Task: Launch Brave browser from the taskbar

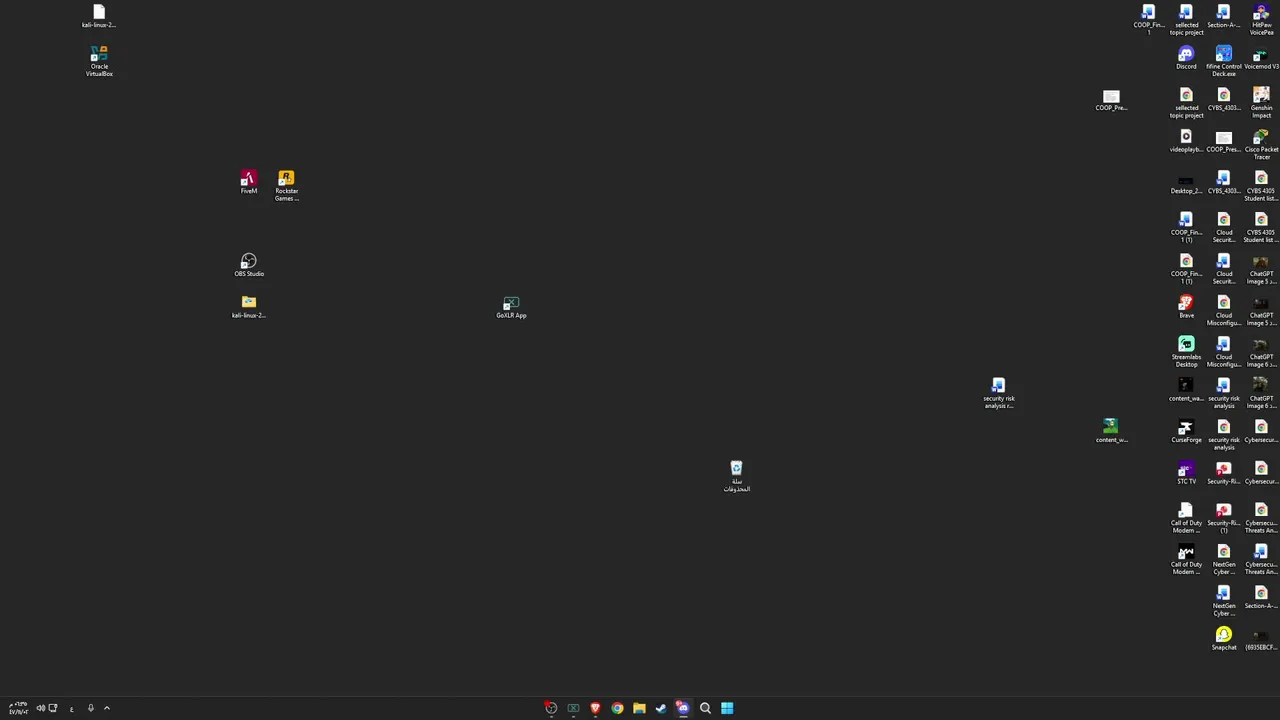Action: (x=595, y=708)
